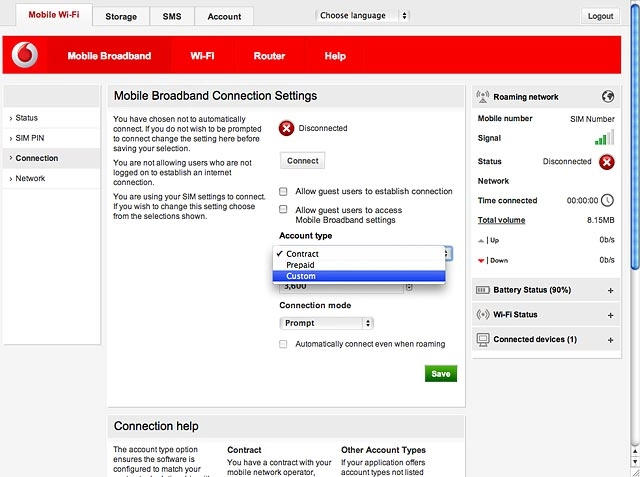Select Connection in the sidebar
The height and width of the screenshot is (477, 640).
point(51,158)
